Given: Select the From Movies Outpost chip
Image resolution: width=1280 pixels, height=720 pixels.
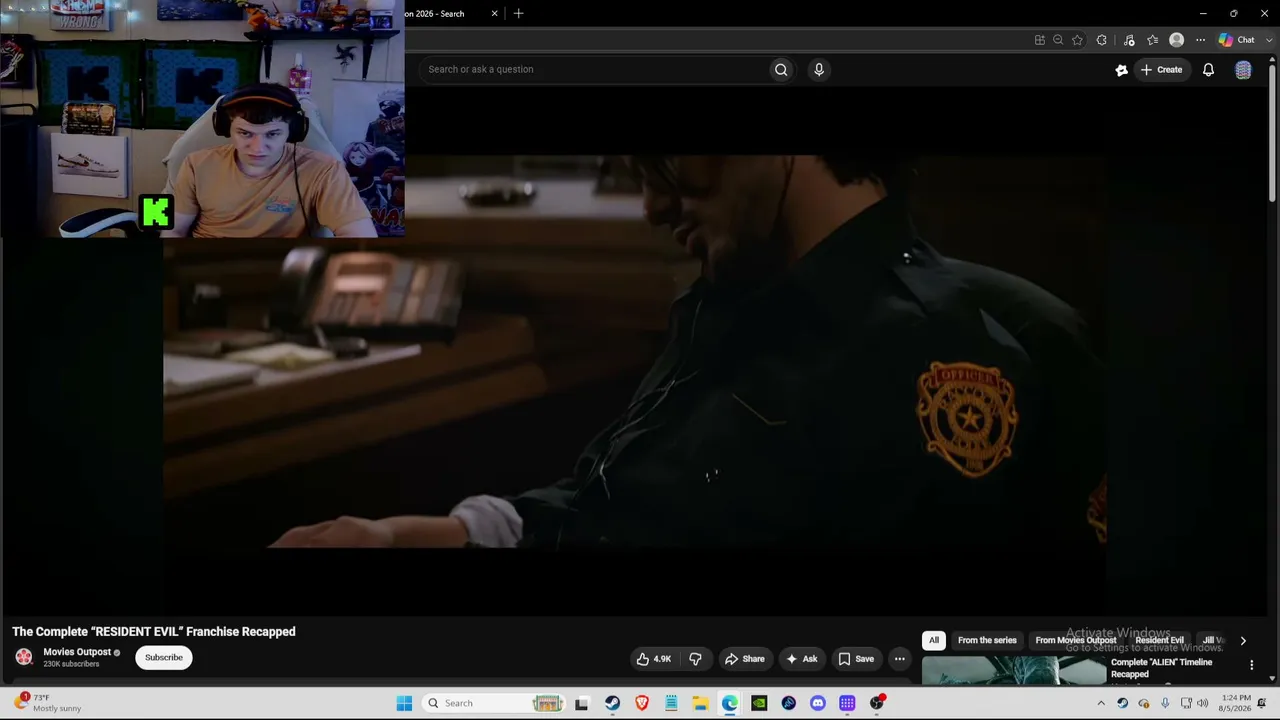Looking at the screenshot, I should [1076, 640].
